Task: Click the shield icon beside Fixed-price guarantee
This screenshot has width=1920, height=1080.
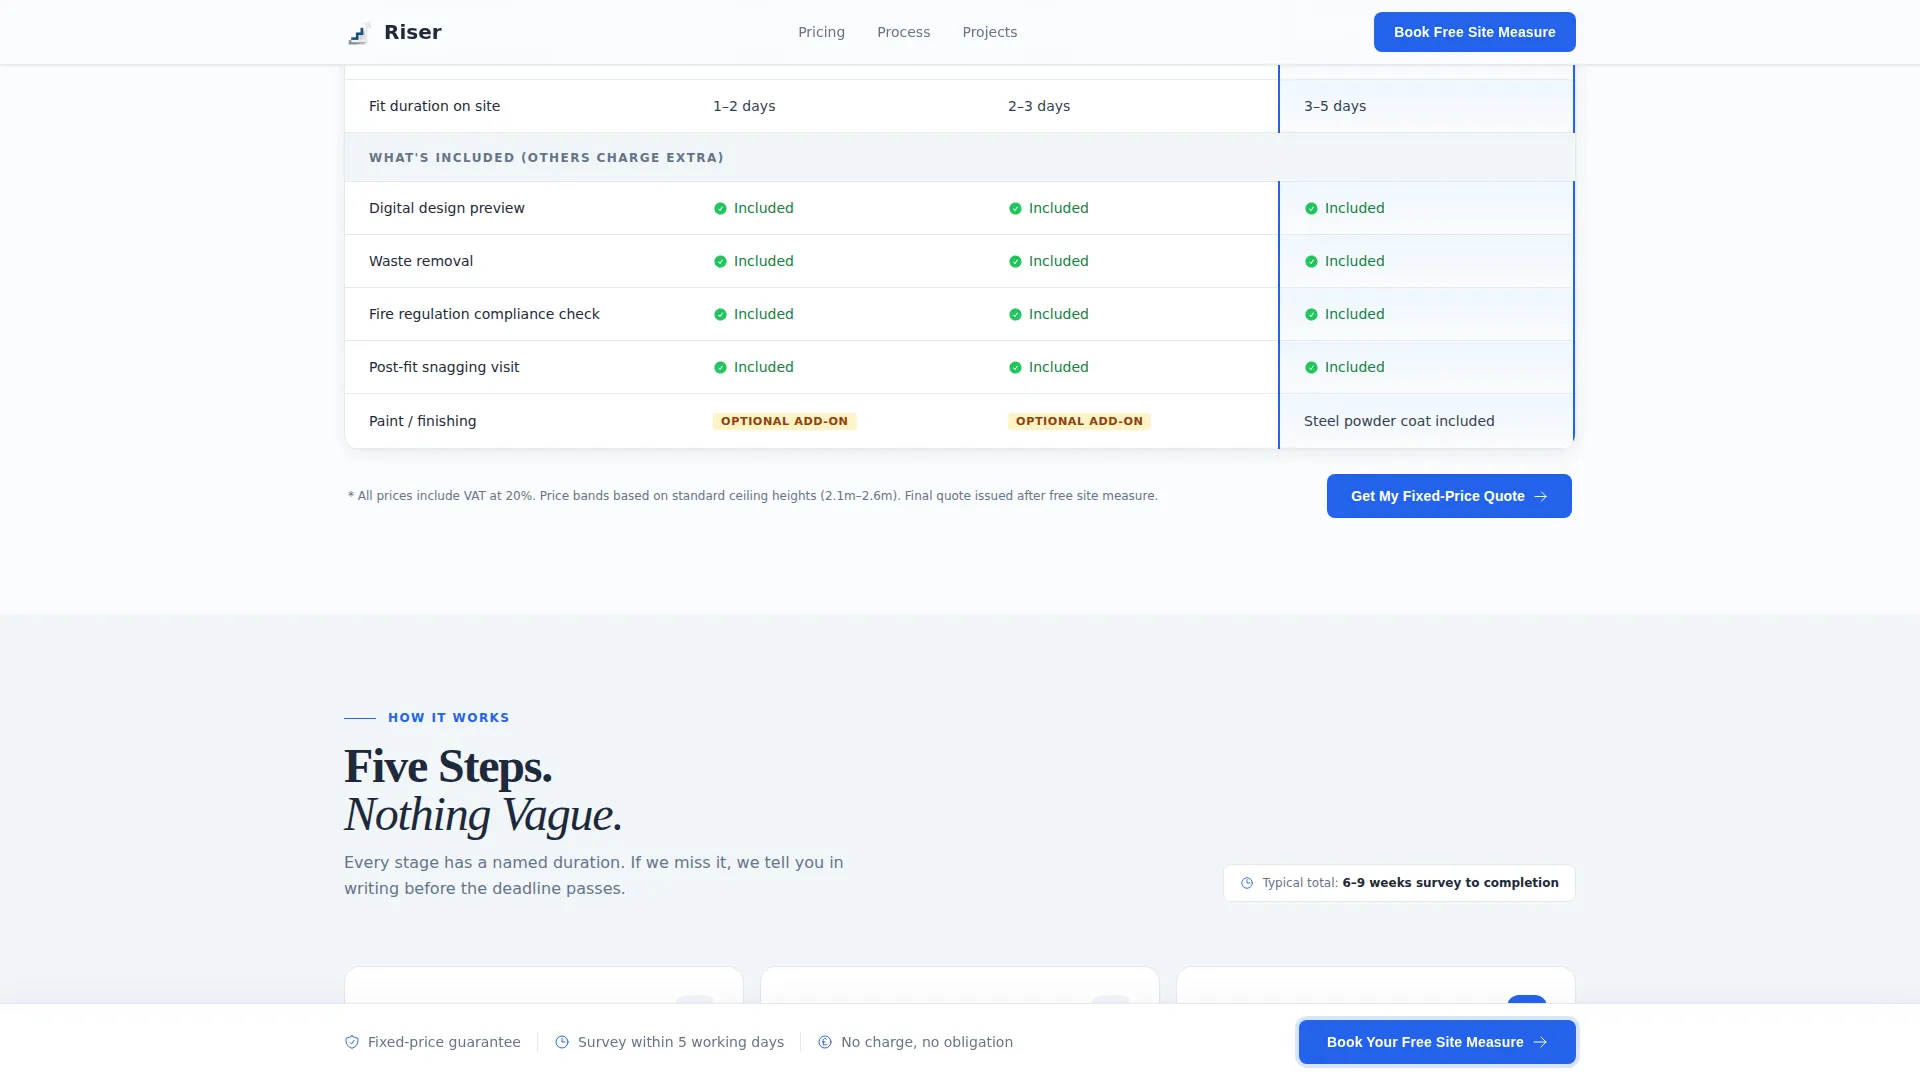Action: click(352, 1042)
